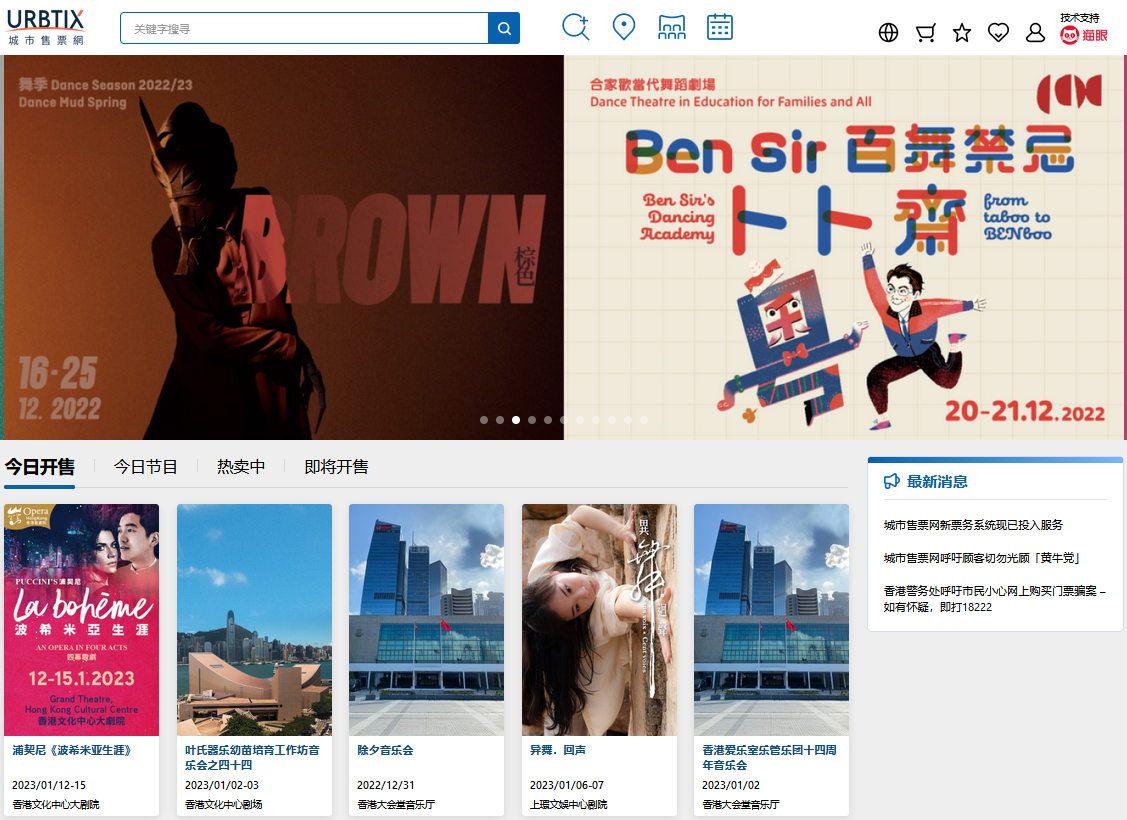Image resolution: width=1127 pixels, height=820 pixels.
Task: Open language globe icon
Action: tap(888, 33)
